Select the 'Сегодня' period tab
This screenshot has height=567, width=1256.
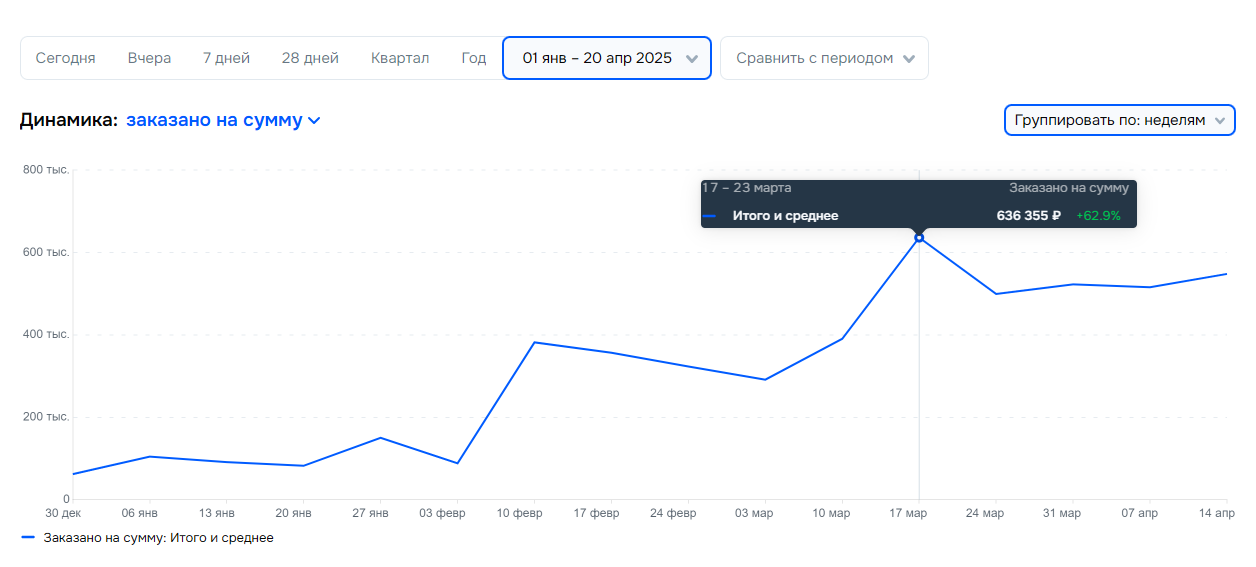point(66,58)
